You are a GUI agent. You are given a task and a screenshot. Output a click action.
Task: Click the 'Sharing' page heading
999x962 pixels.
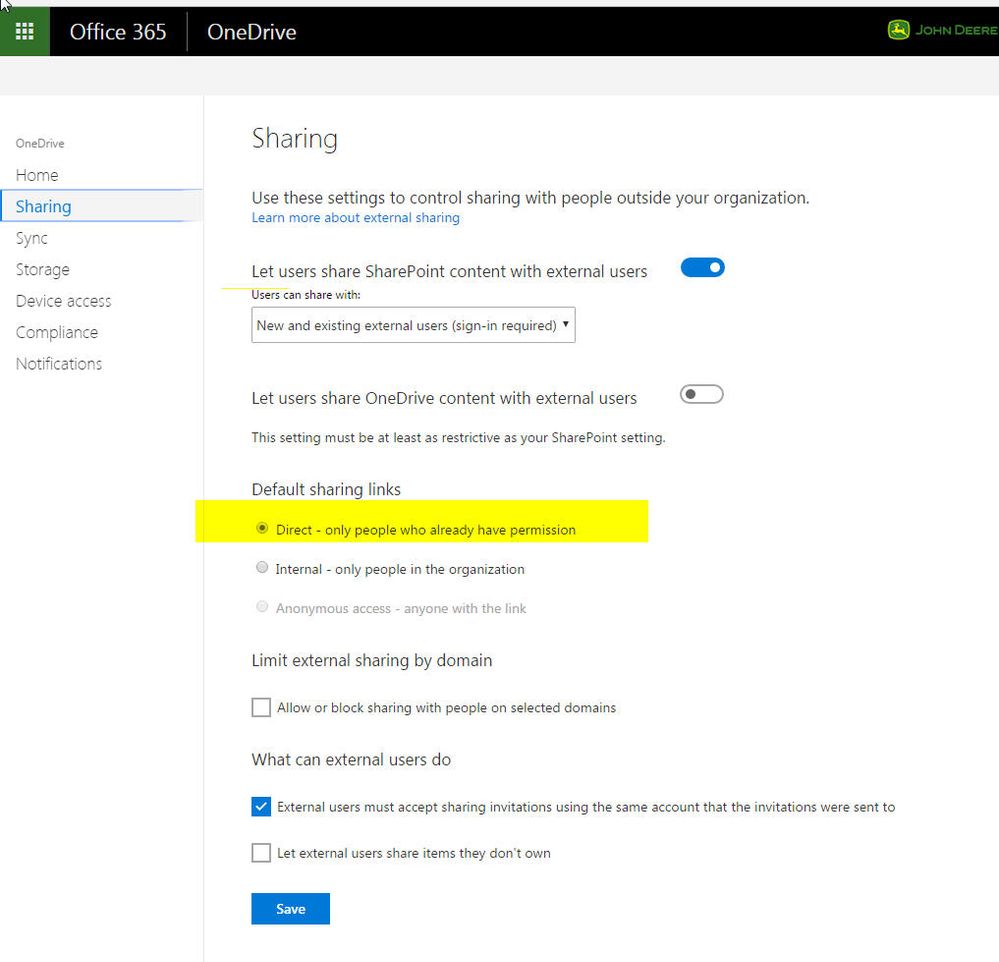pos(295,139)
